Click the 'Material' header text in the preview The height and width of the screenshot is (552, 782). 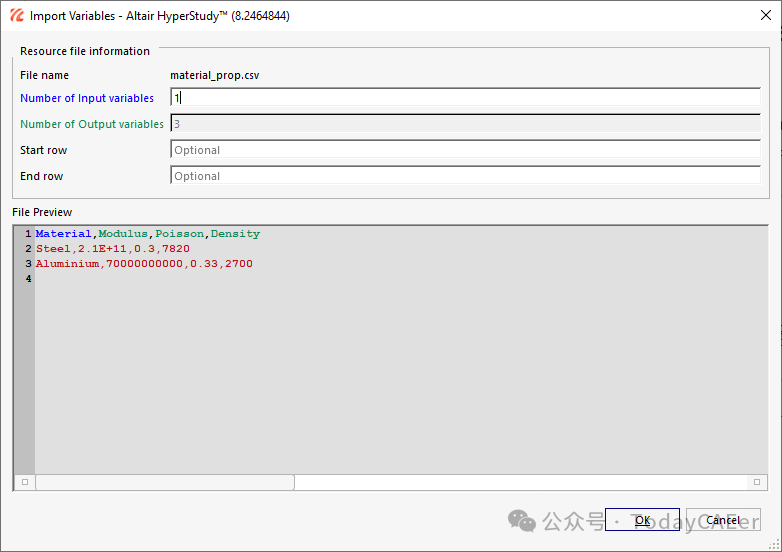click(x=63, y=234)
